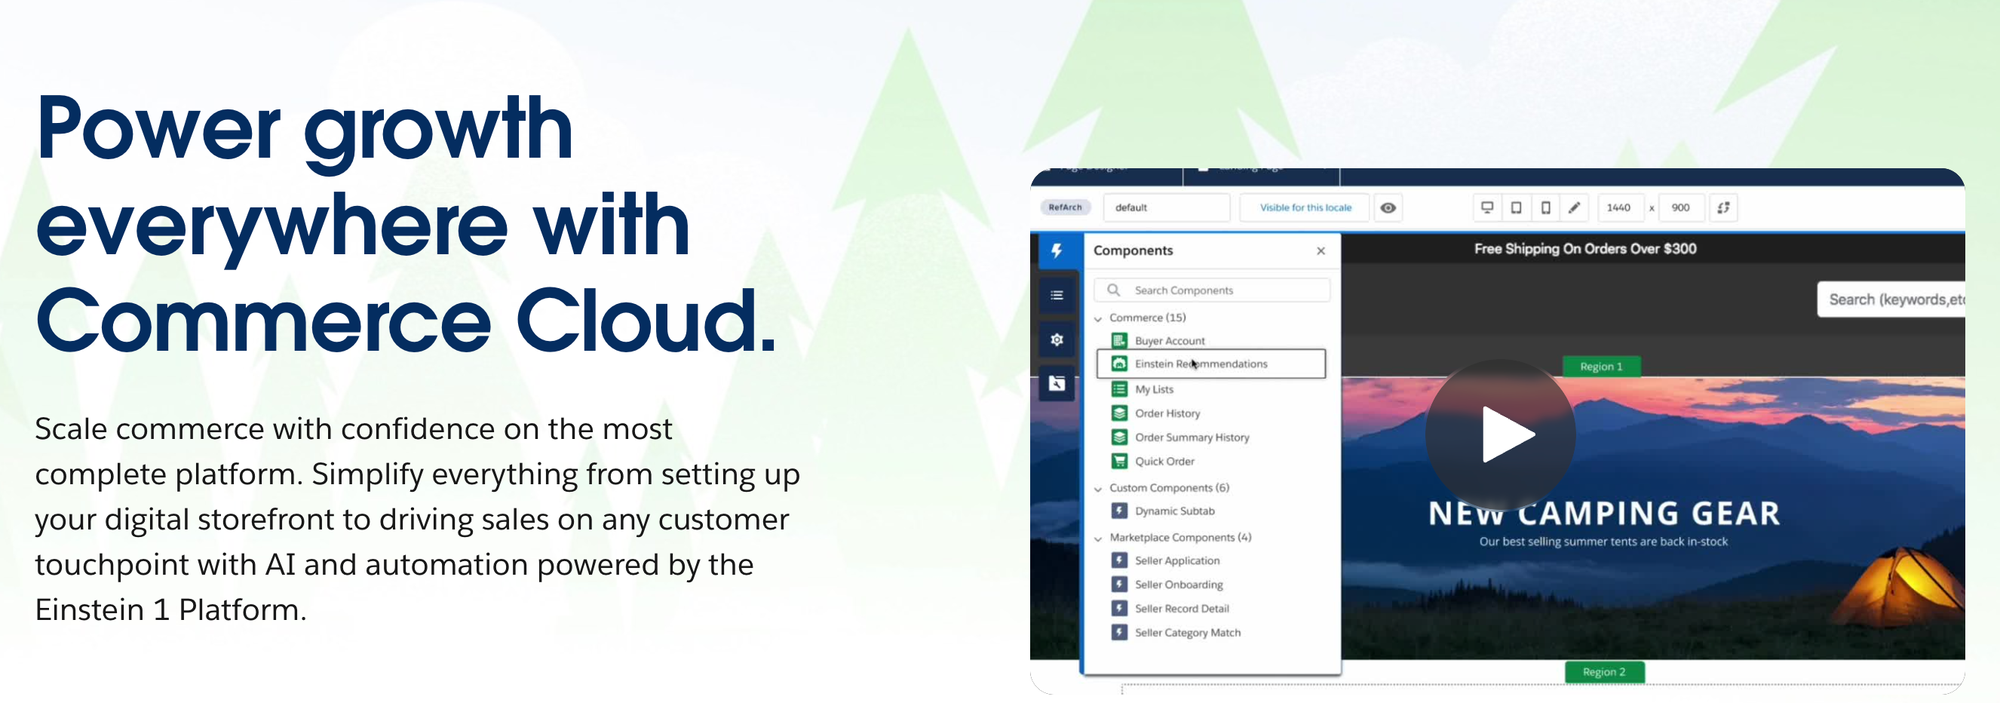Switch to tablet viewport preview
The image size is (2000, 703).
(1516, 208)
